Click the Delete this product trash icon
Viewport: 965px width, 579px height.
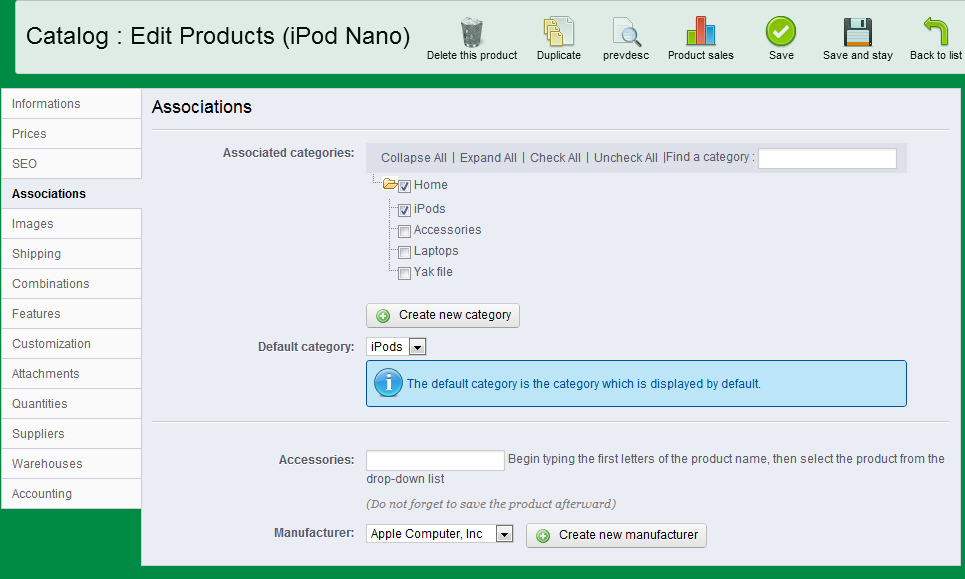pos(472,32)
